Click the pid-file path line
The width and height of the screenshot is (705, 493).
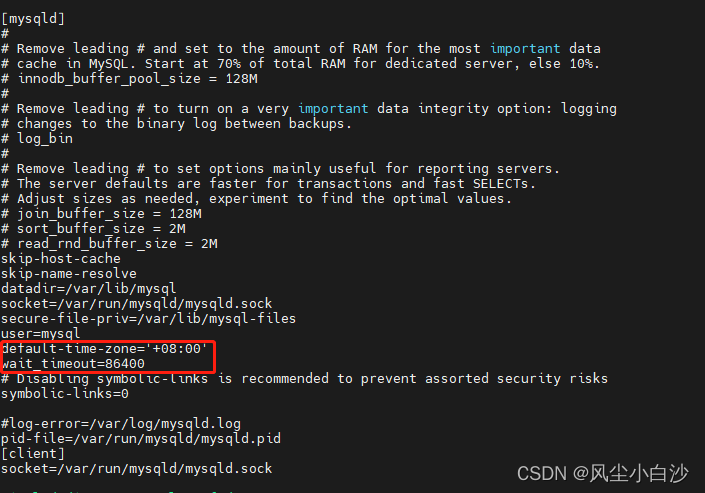tap(141, 439)
